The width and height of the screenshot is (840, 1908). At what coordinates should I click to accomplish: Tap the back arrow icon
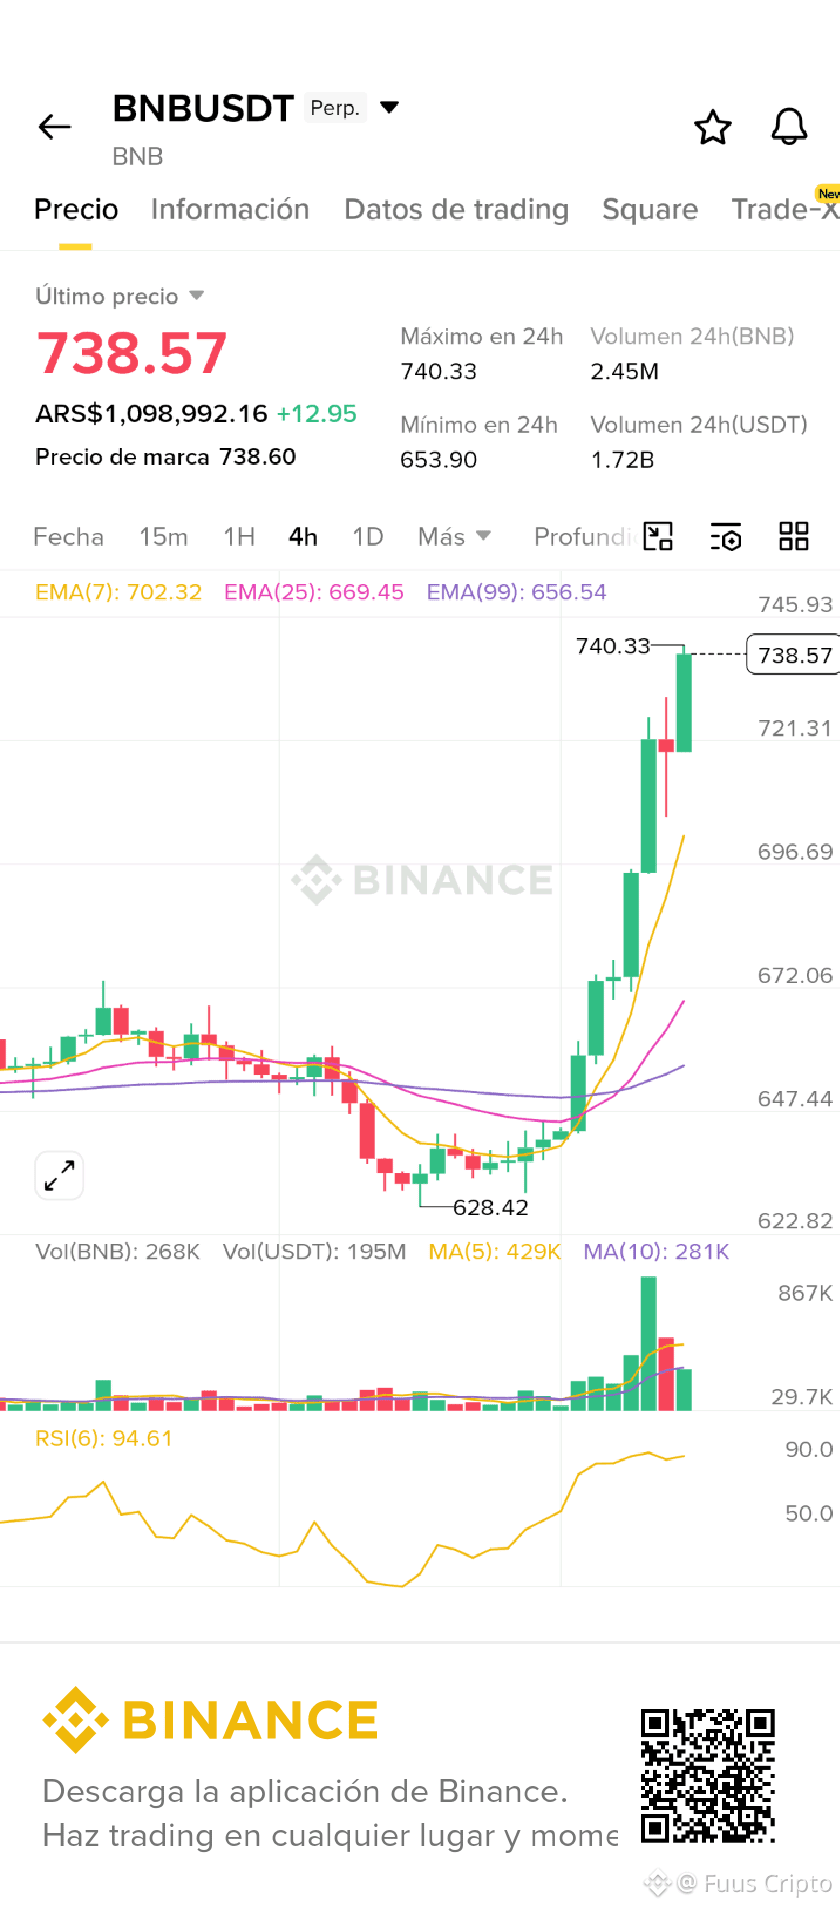click(55, 127)
